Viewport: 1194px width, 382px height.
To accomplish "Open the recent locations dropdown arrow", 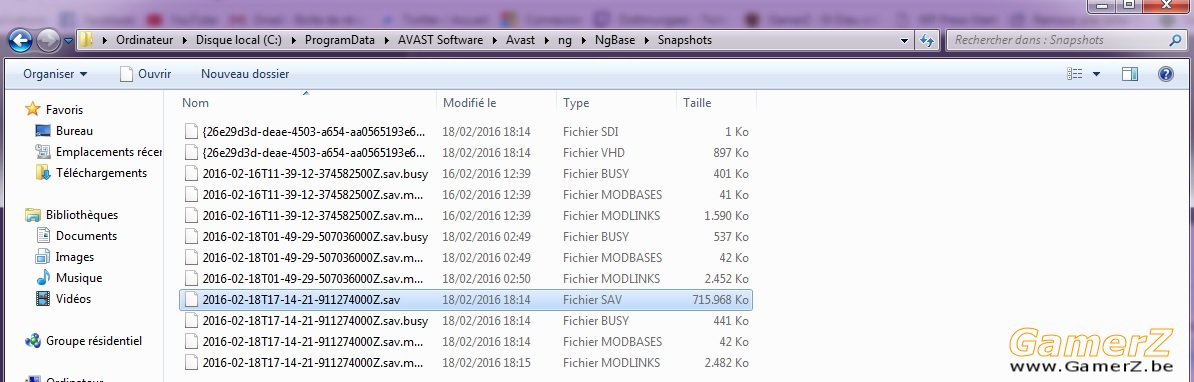I will click(x=69, y=40).
